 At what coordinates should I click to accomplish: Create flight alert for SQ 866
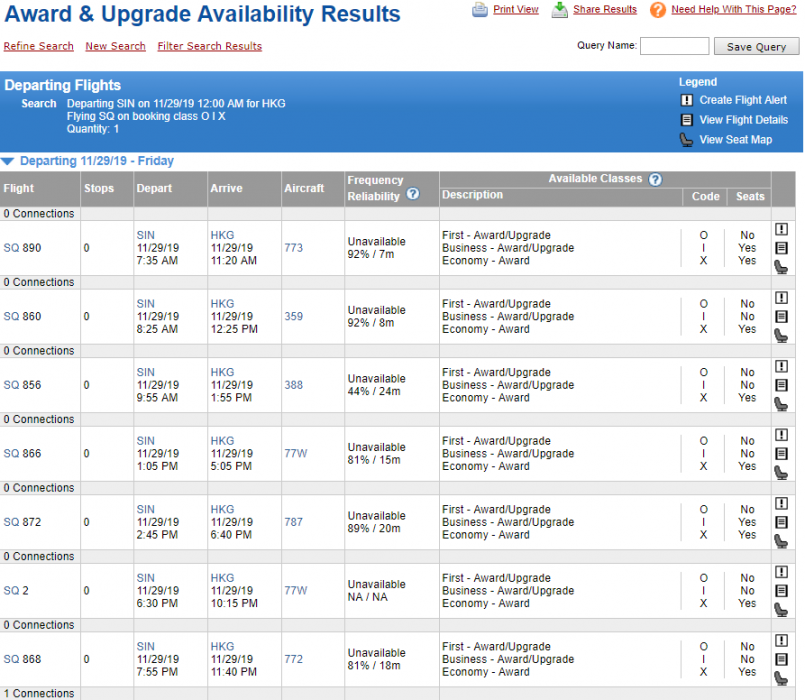(x=782, y=435)
